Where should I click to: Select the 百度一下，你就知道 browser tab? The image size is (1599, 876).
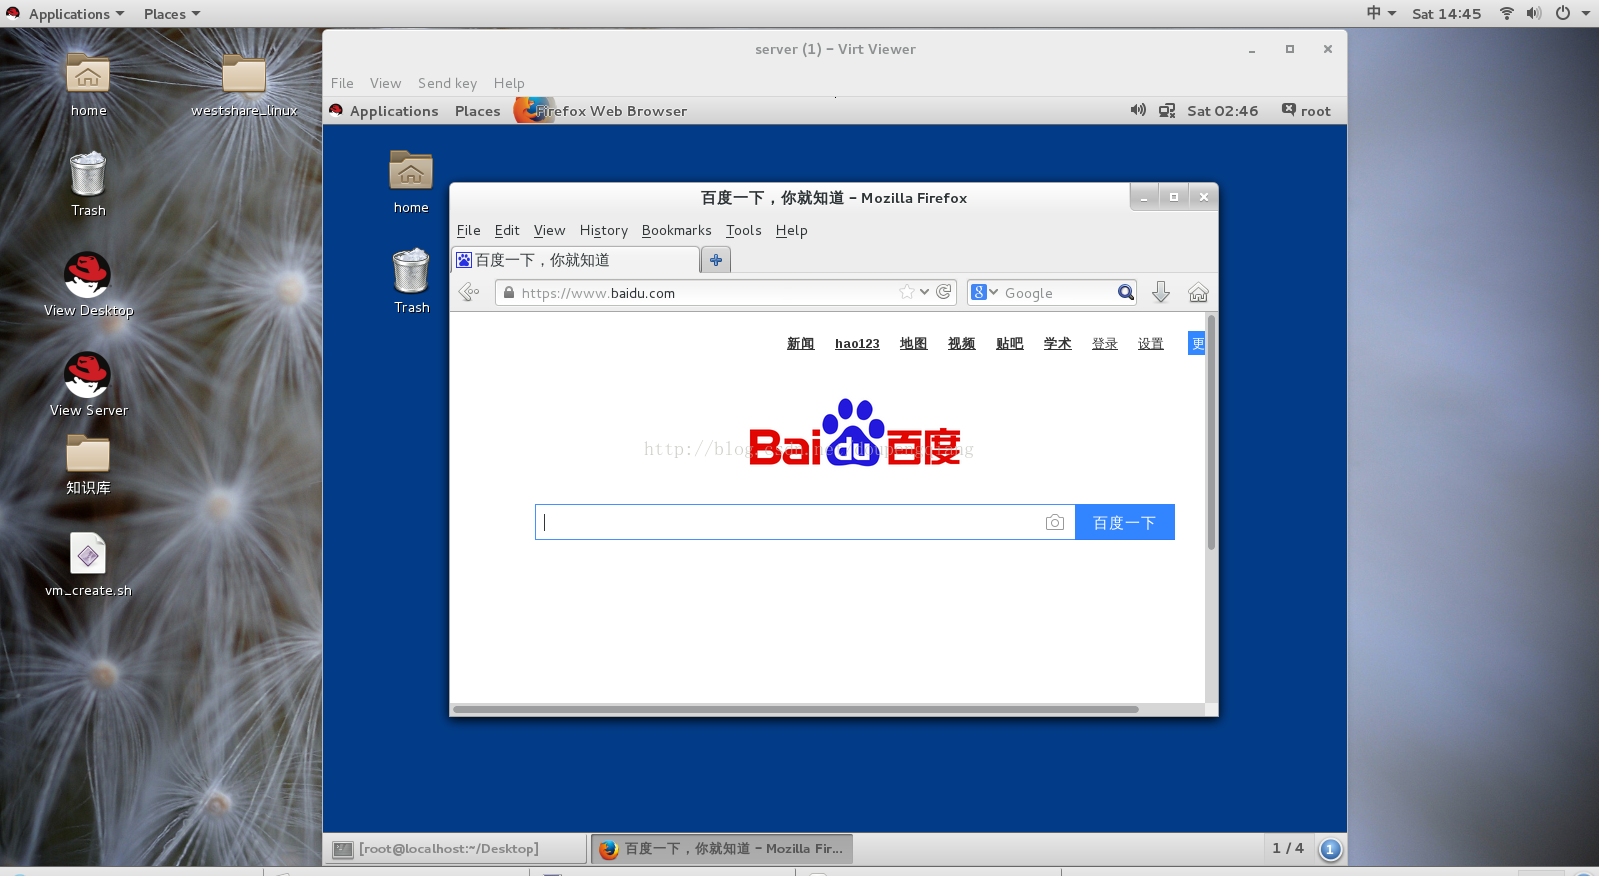click(x=576, y=260)
